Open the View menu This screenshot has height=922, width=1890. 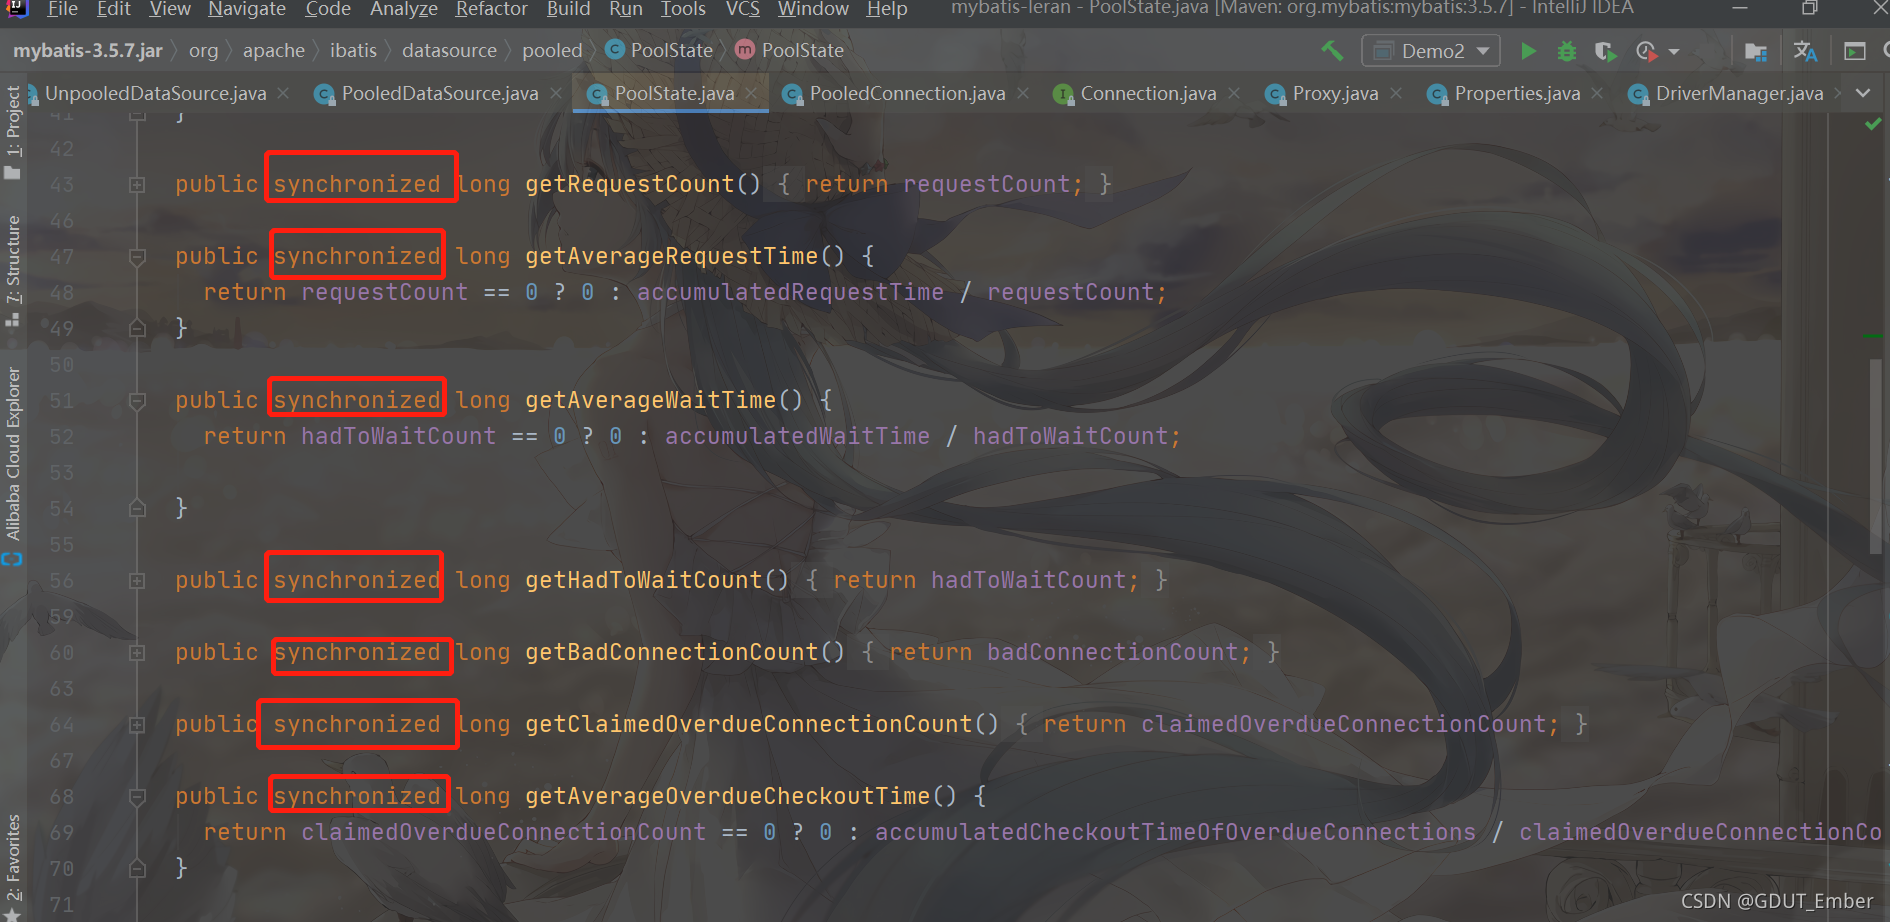pos(169,9)
